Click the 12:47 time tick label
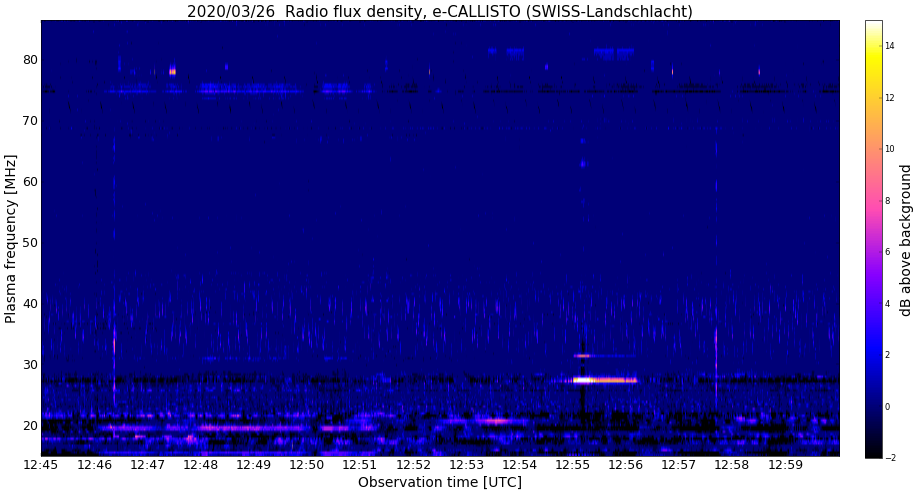This screenshot has width=919, height=494. point(148,465)
